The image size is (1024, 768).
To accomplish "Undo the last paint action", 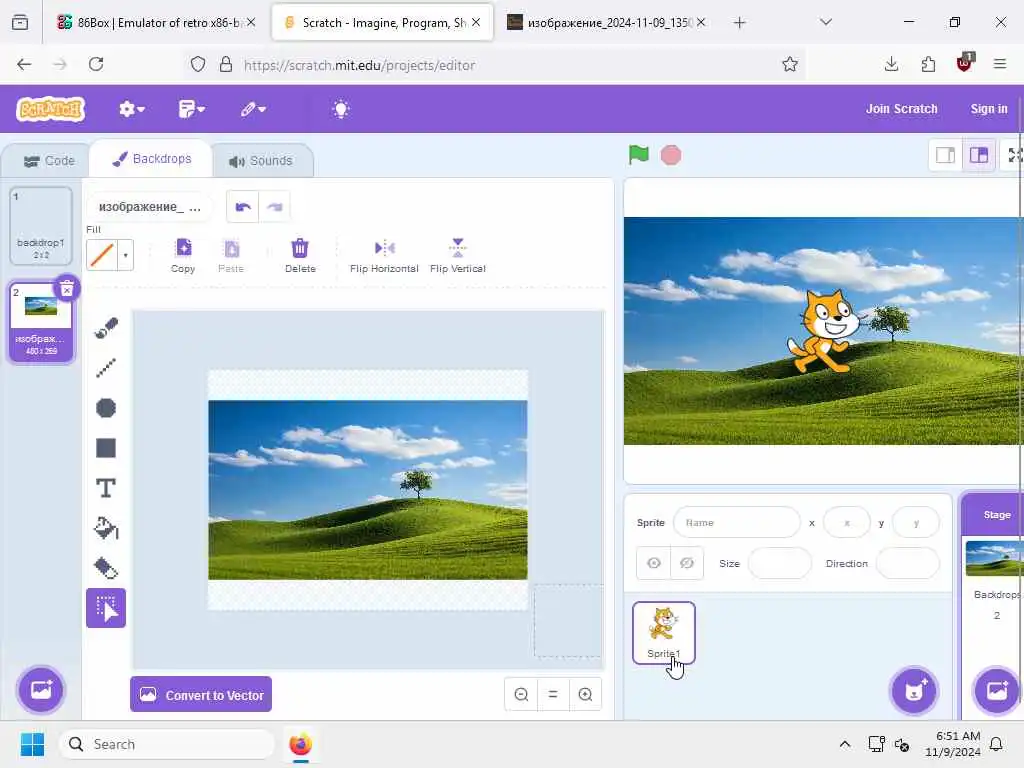I will 243,207.
